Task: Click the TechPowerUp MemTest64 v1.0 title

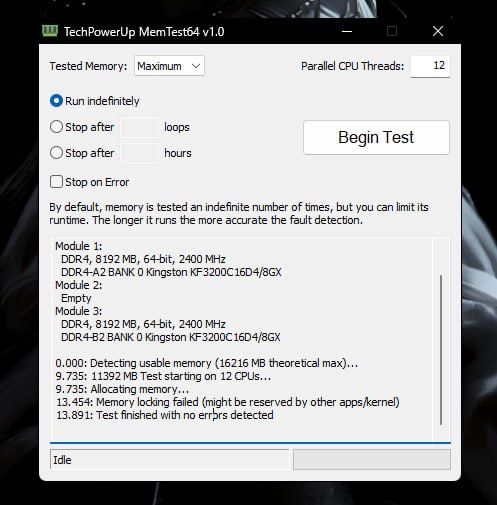Action: (x=144, y=32)
